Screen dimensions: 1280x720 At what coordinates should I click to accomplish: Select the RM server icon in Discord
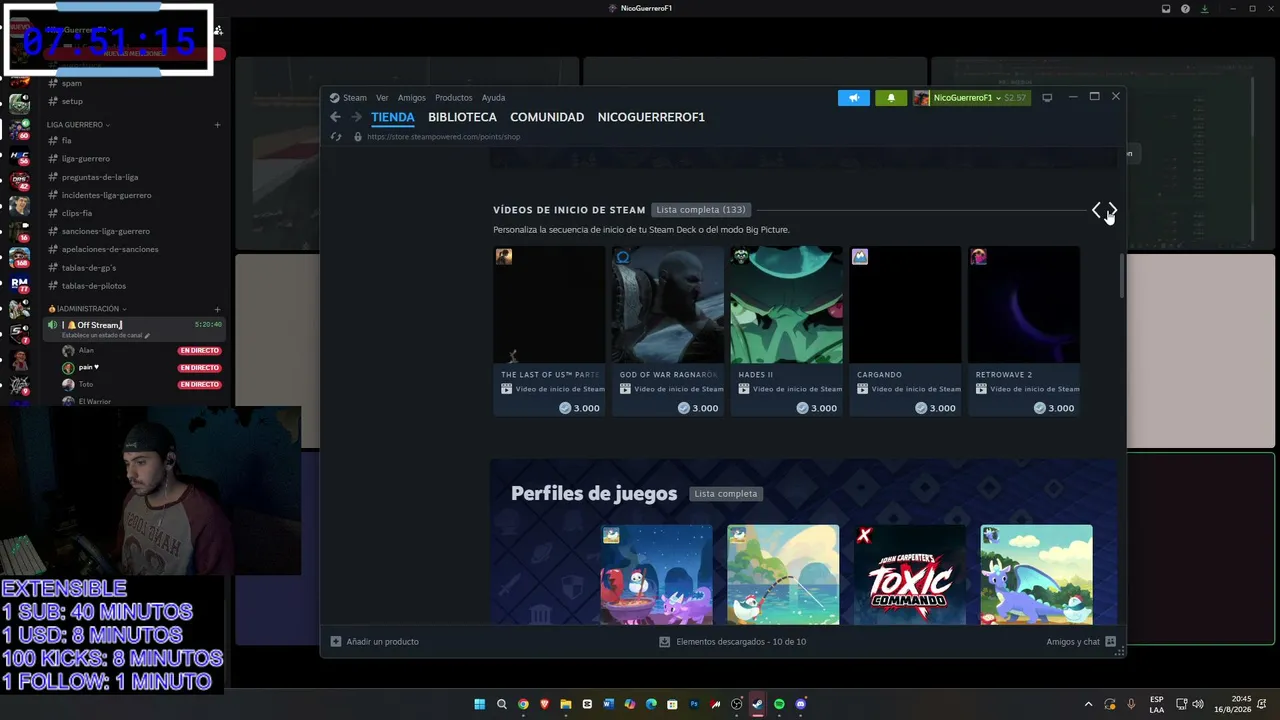19,284
